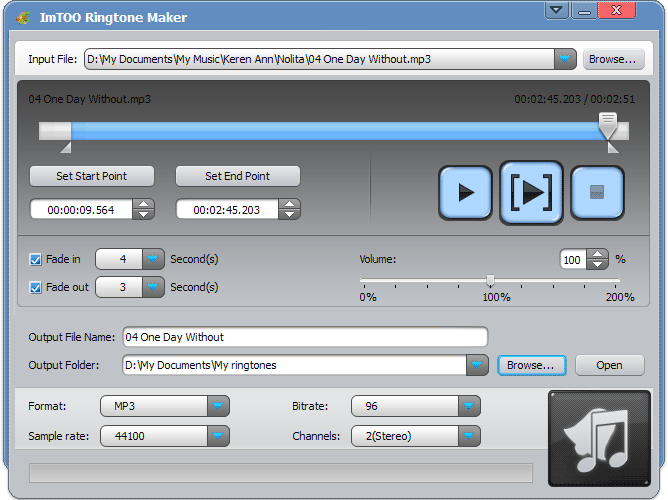Screen dimensions: 668x500
Task: Click the Play button
Action: click(x=466, y=193)
